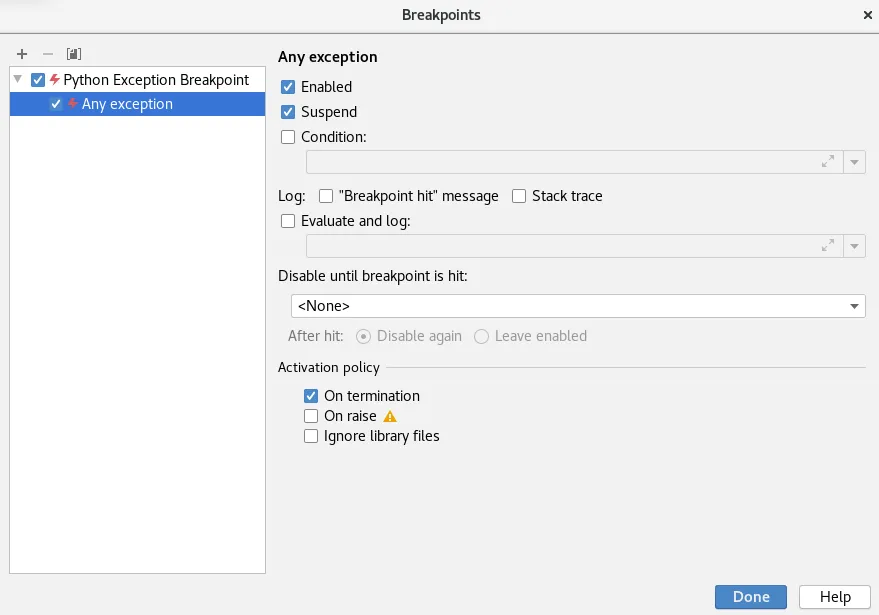Screen dimensions: 879x615
Task: Click the remove breakpoint minus icon
Action: pos(47,54)
